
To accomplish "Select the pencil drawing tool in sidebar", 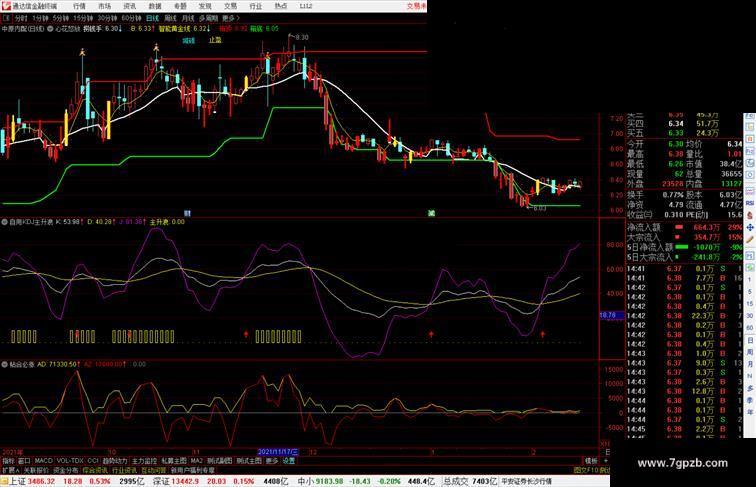I will coord(750,240).
